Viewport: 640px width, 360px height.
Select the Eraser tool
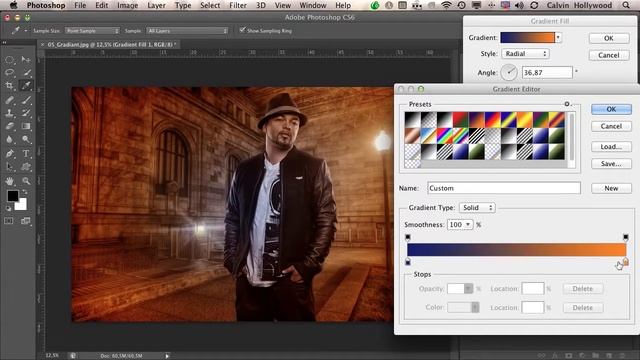coord(9,126)
